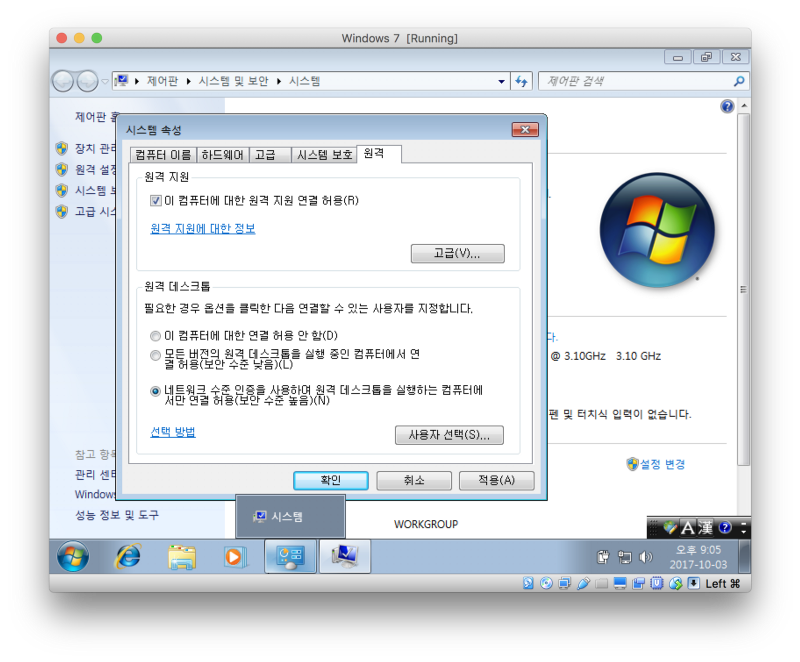The height and width of the screenshot is (662, 800).
Task: Open the 원격 지원에 대한 정보 link
Action: [x=202, y=229]
